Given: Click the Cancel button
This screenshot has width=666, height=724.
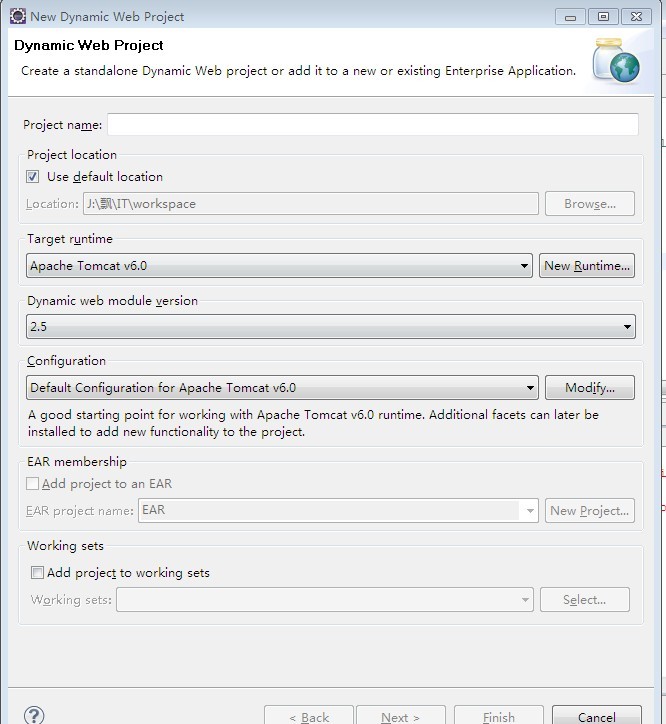Looking at the screenshot, I should click(x=597, y=716).
